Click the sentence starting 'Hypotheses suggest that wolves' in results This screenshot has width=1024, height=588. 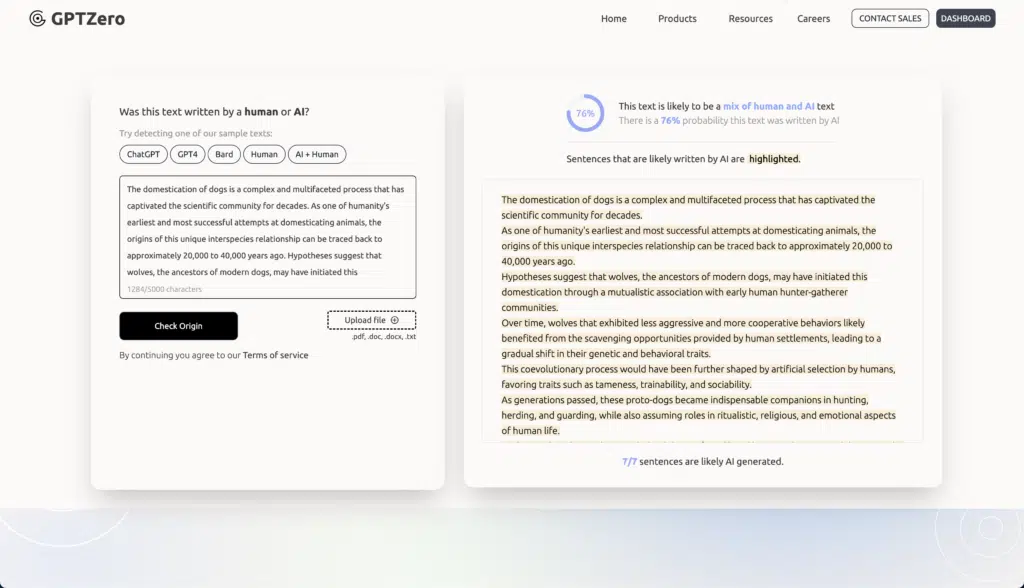[x=684, y=292]
